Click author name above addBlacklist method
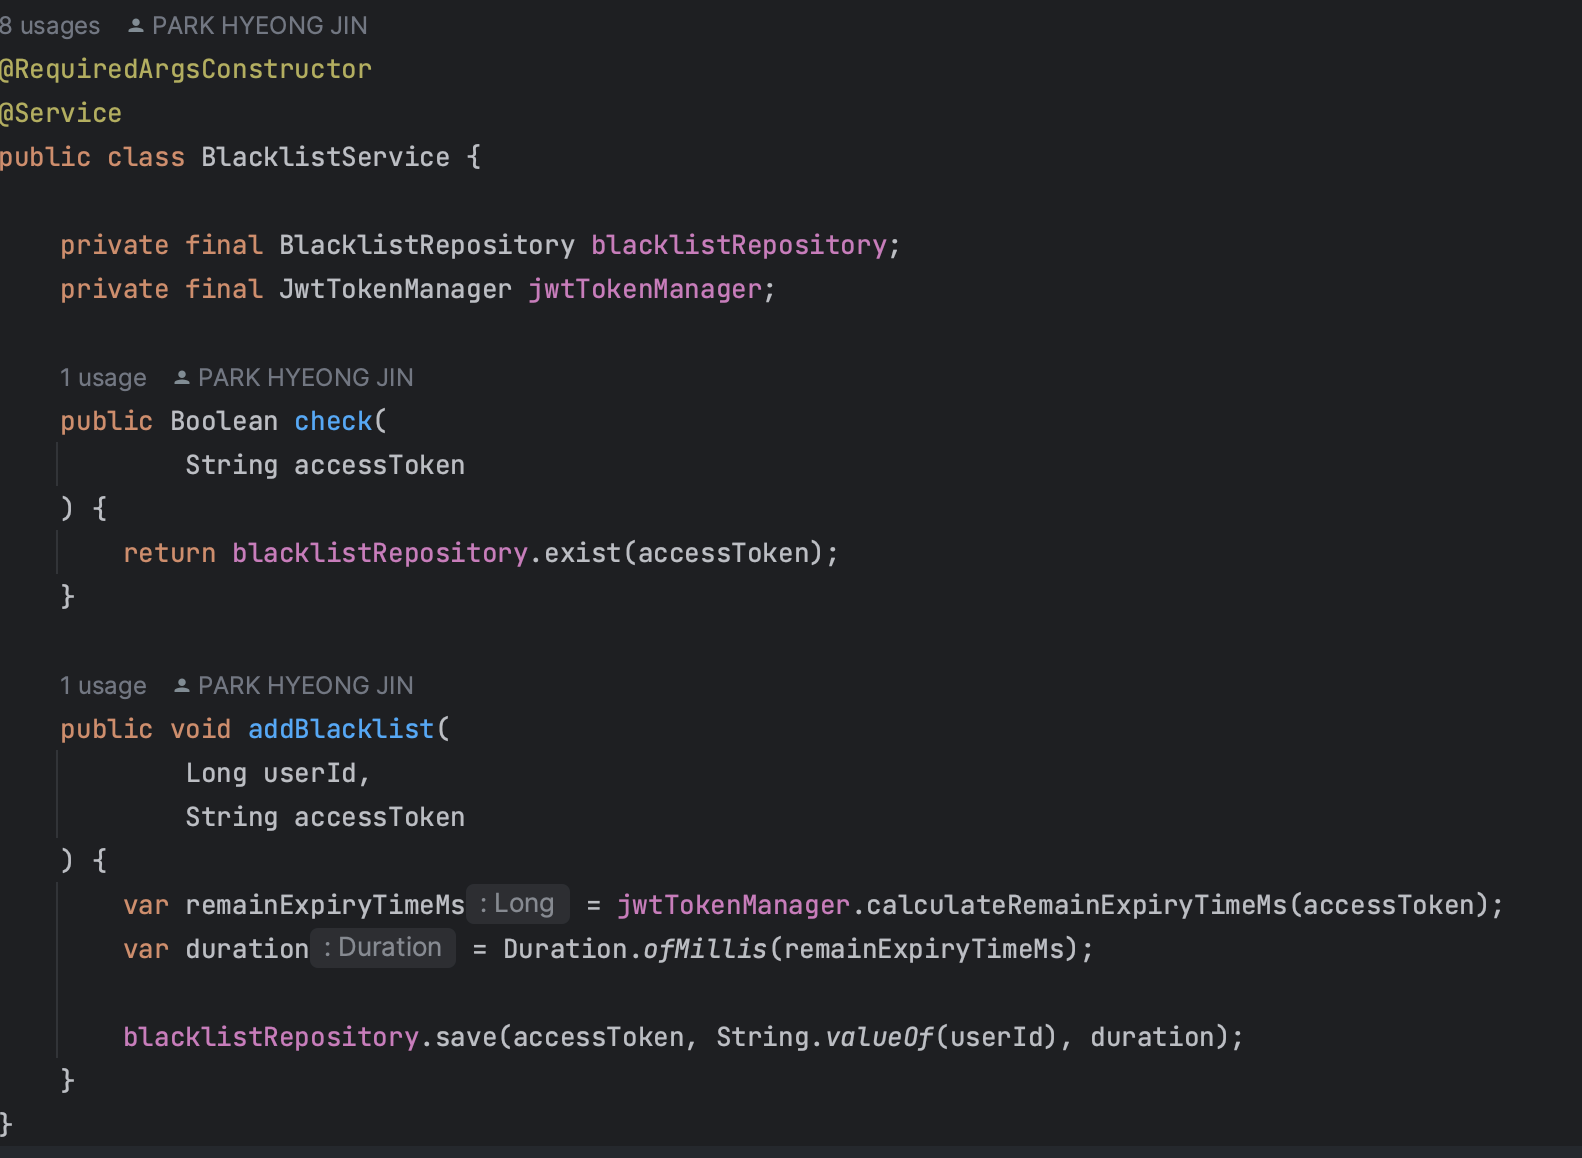This screenshot has width=1582, height=1158. pos(305,686)
